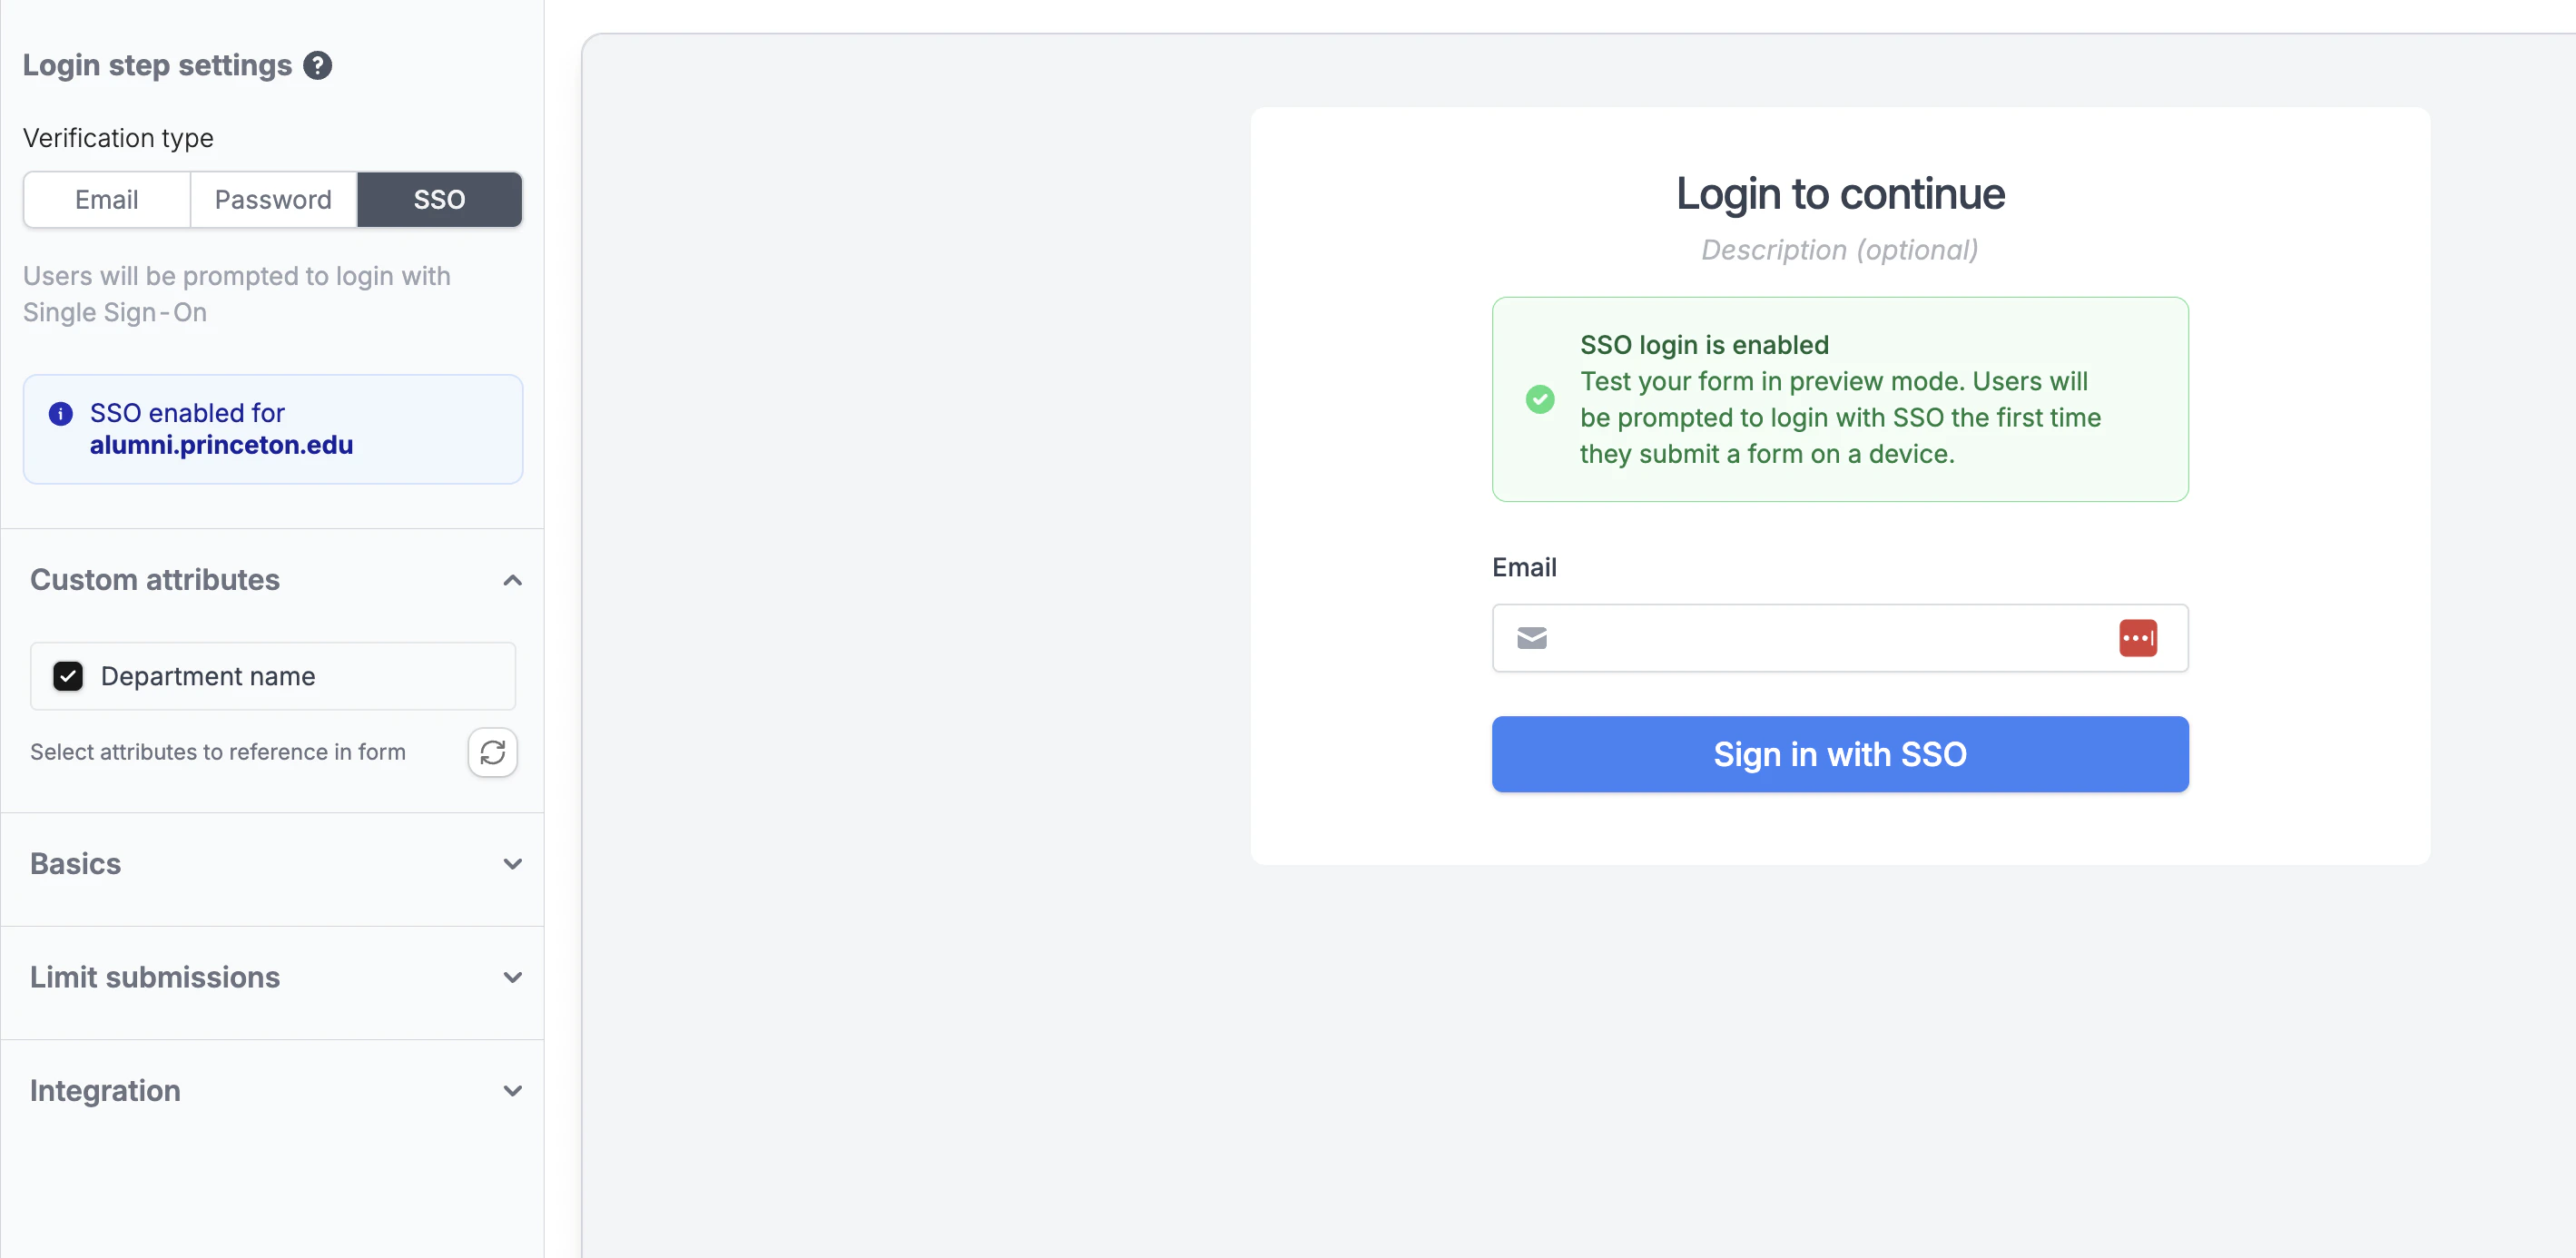Switch verification type to Email

click(106, 199)
